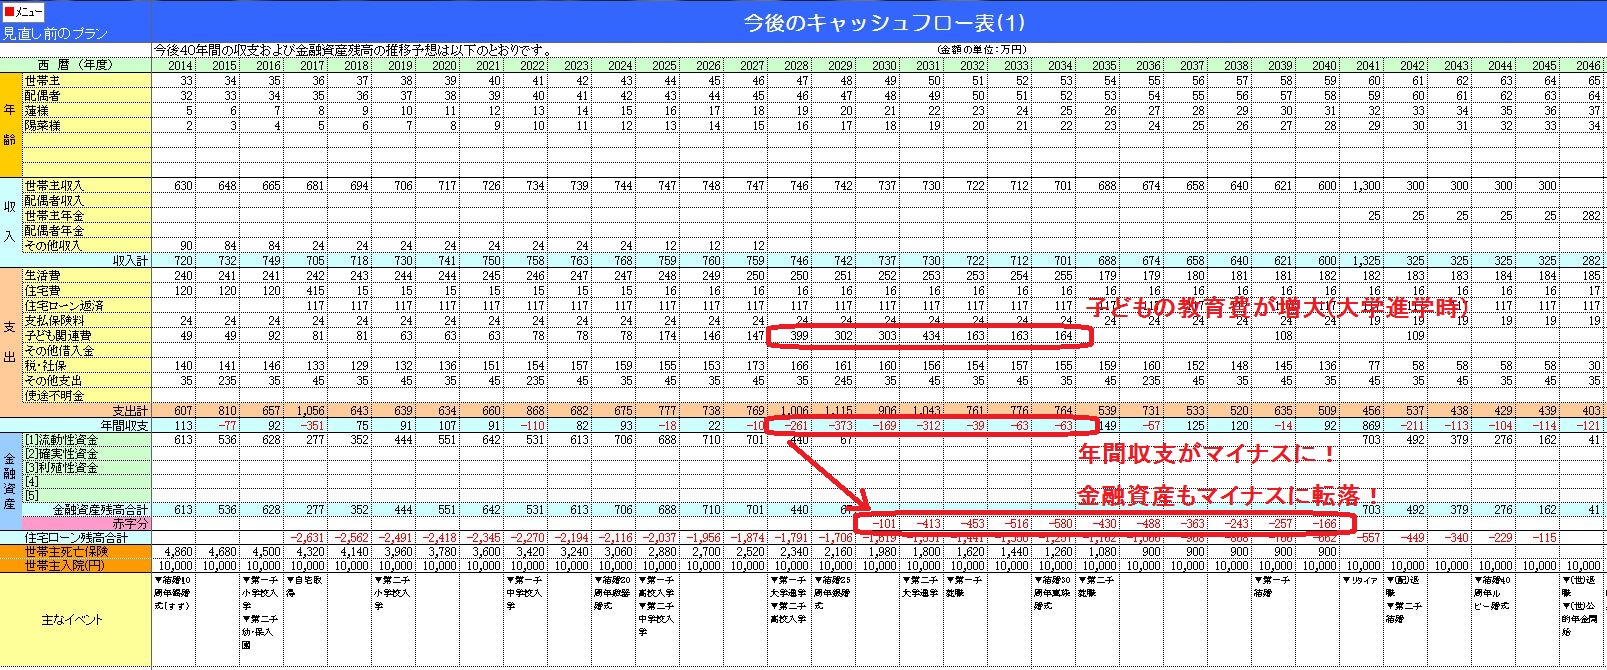Click the 子ども関連費 row label
The height and width of the screenshot is (670, 1607).
coord(58,336)
